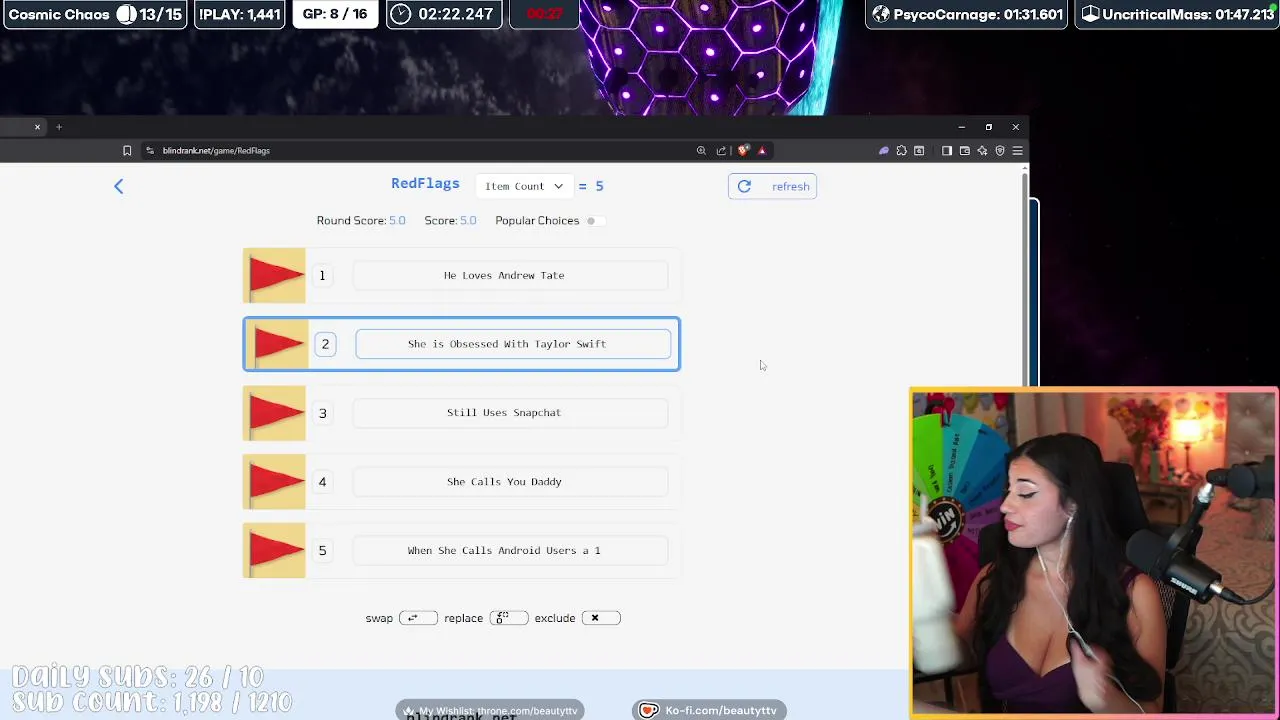
Task: Click the share page icon
Action: [x=721, y=151]
